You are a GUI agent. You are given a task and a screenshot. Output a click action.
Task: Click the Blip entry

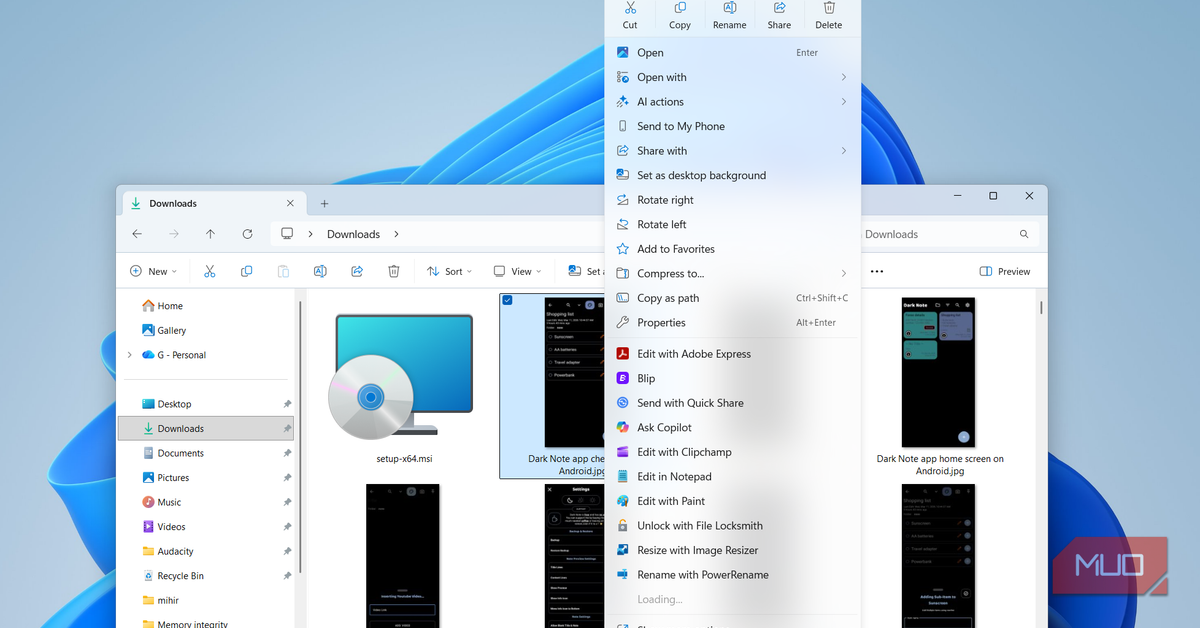click(x=732, y=378)
